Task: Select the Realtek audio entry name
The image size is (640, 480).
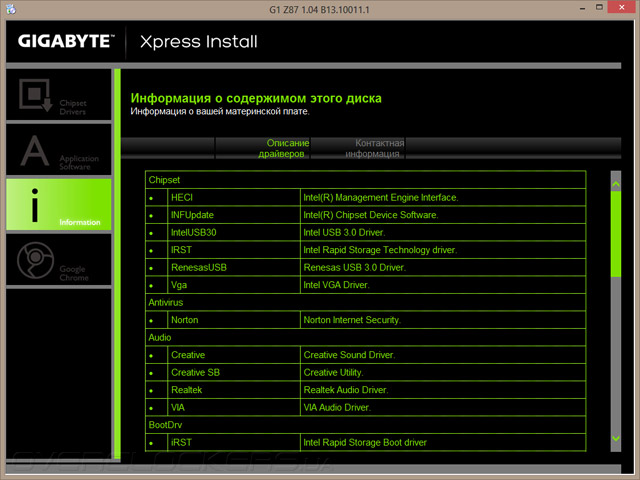Action: [x=187, y=390]
